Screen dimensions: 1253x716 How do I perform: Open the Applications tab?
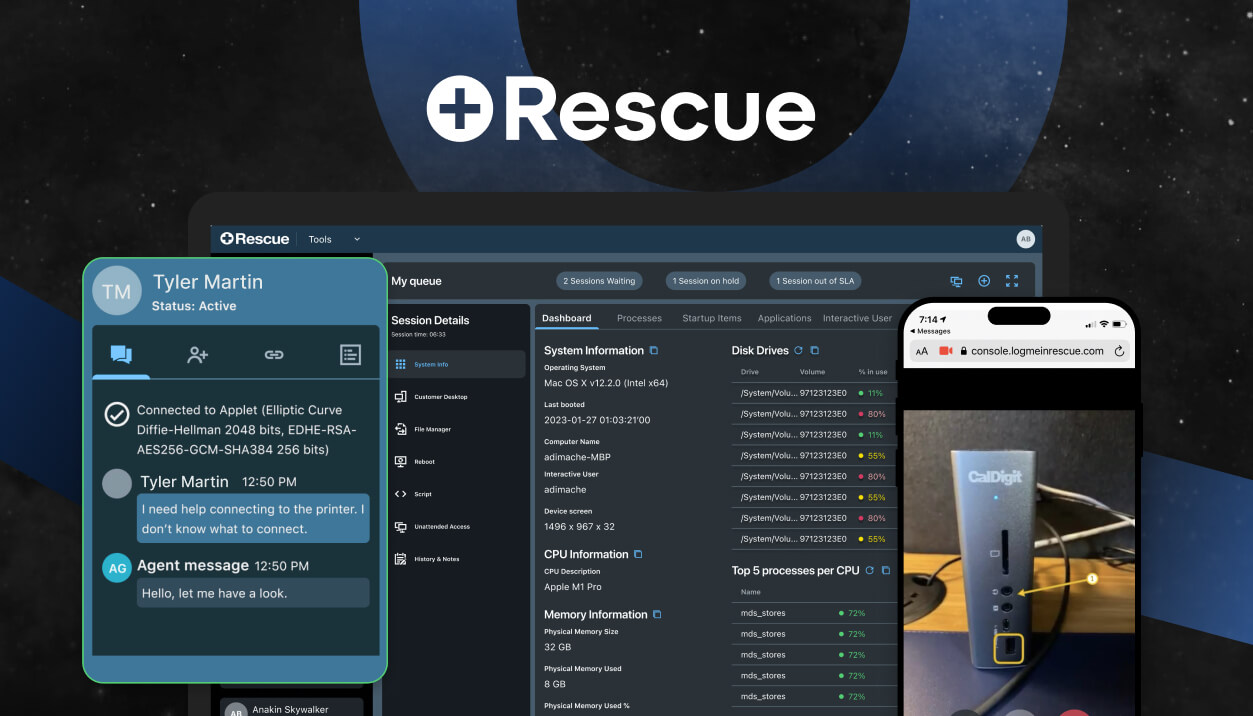point(784,318)
